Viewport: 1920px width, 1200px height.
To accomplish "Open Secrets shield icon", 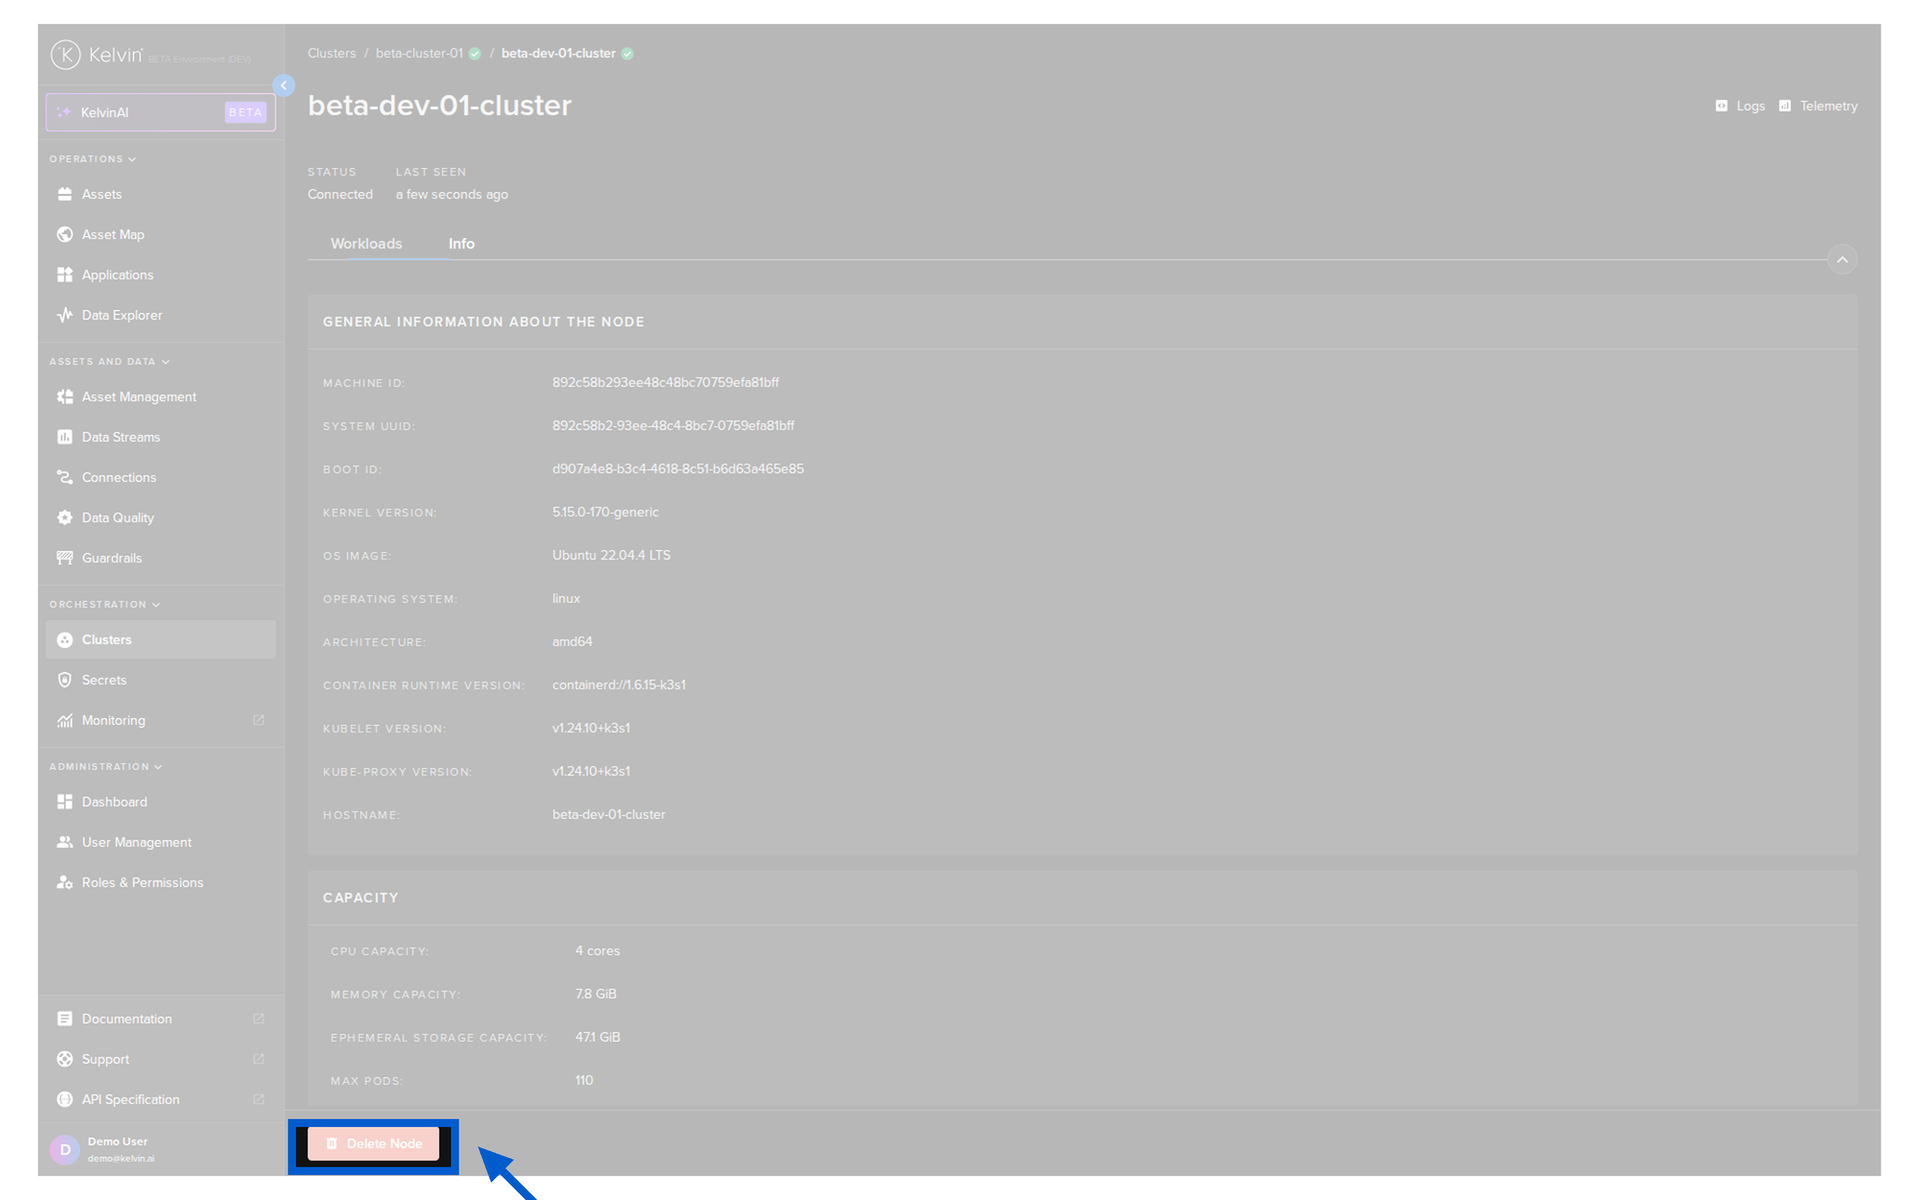I will [65, 680].
